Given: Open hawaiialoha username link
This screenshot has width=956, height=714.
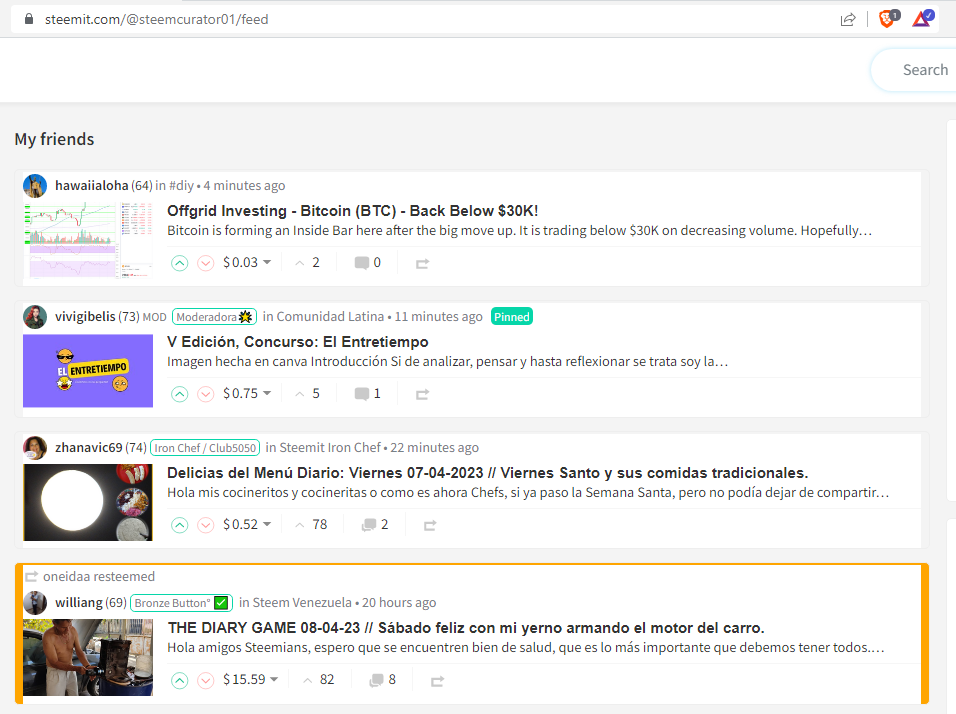Looking at the screenshot, I should [x=91, y=185].
